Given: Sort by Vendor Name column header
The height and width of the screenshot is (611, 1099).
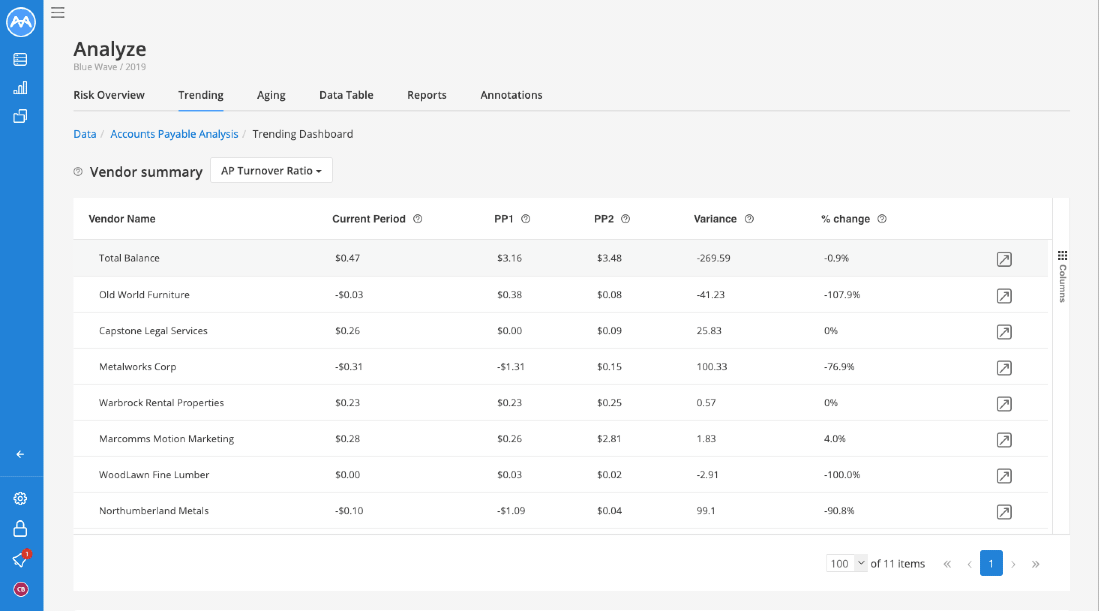Looking at the screenshot, I should point(122,219).
